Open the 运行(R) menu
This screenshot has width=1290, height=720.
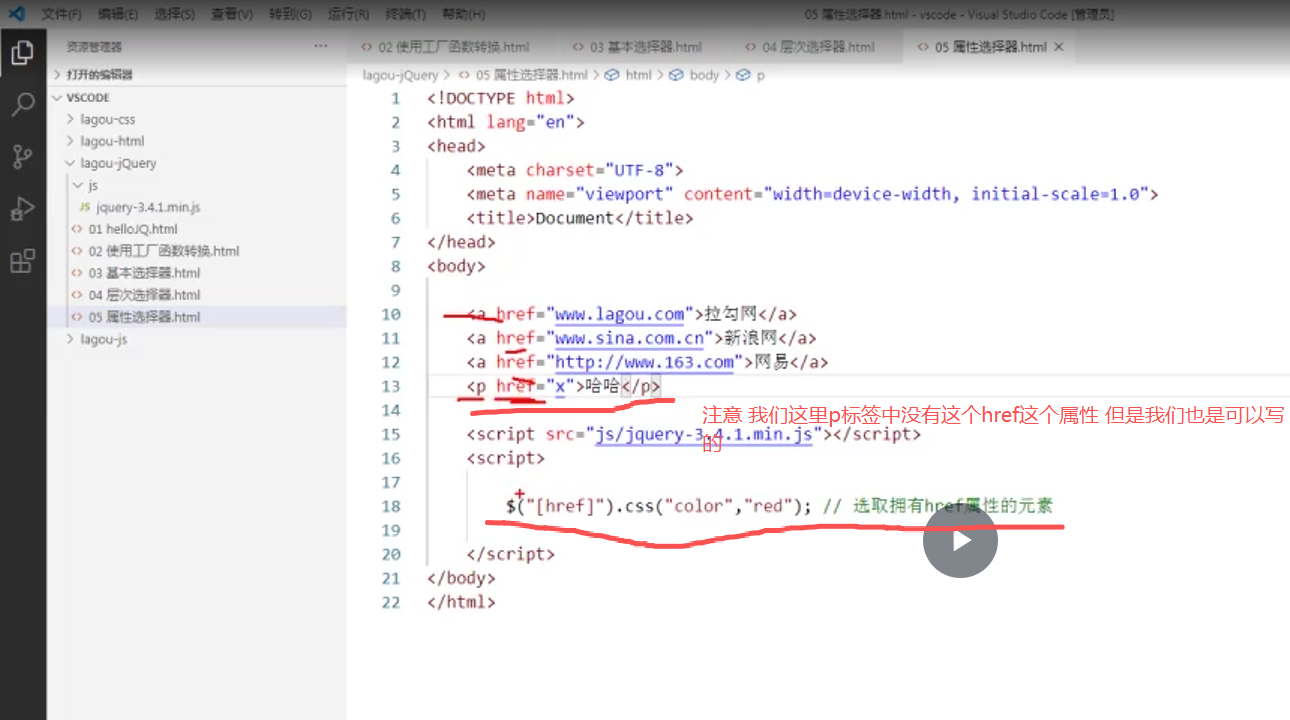(x=347, y=13)
